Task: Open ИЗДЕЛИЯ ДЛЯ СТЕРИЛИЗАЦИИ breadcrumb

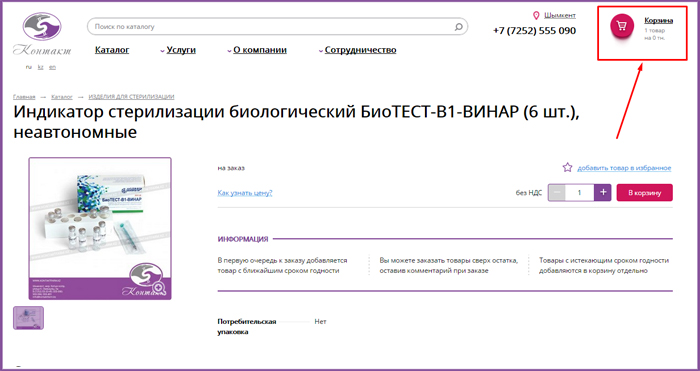Action: [131, 97]
